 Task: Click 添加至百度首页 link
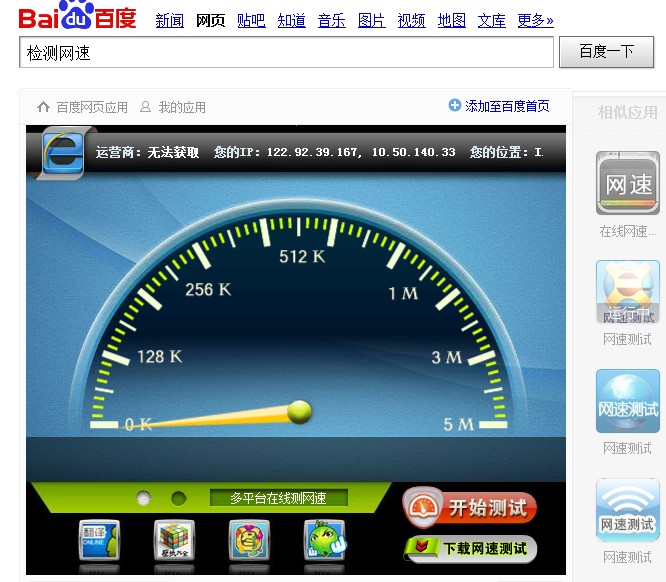pos(507,106)
